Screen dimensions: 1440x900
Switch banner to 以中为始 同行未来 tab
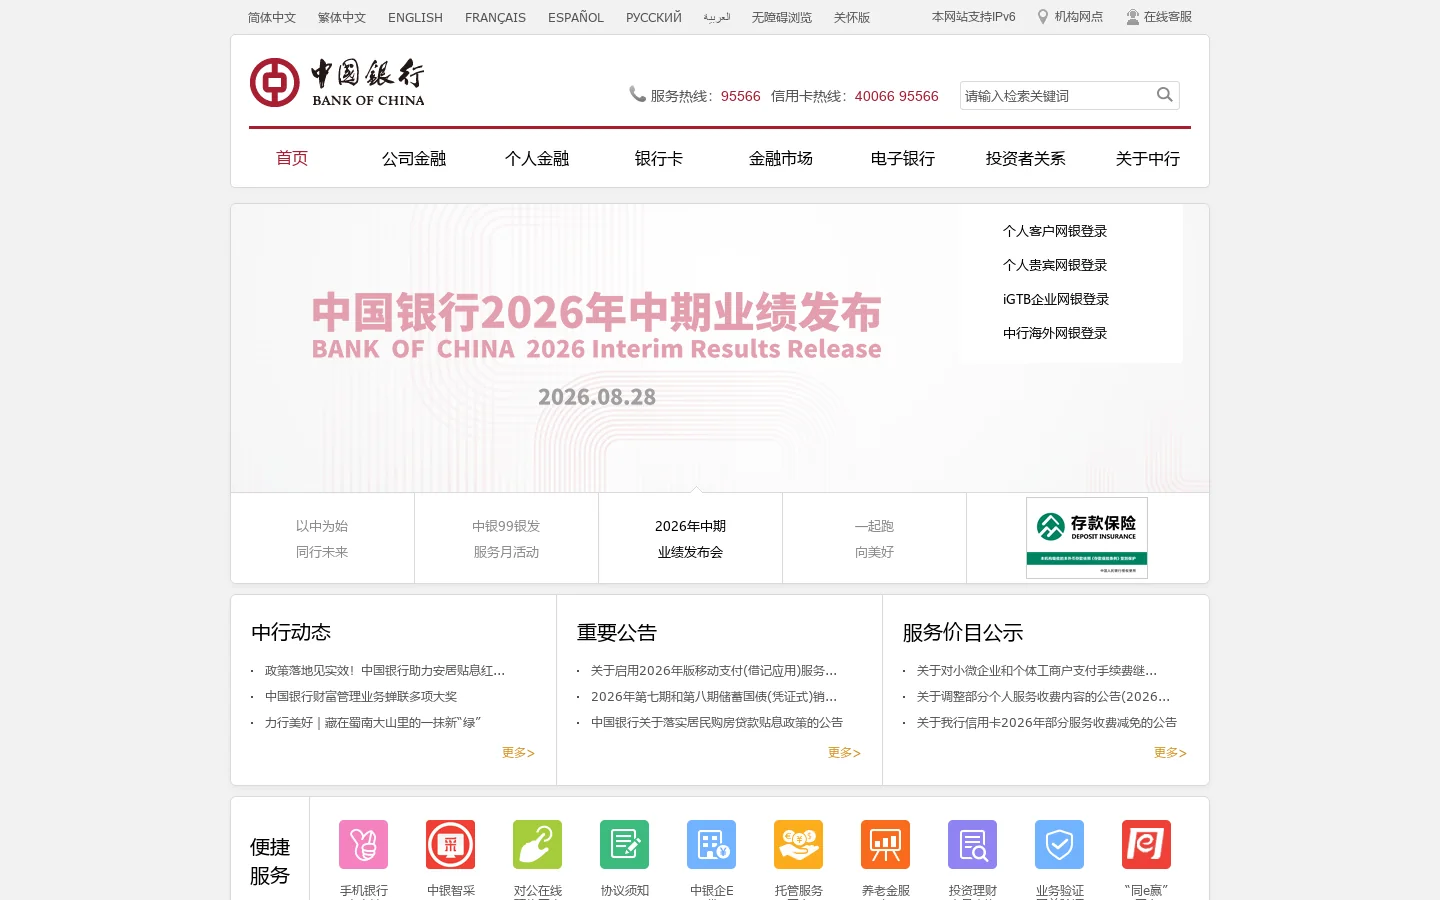coord(322,538)
